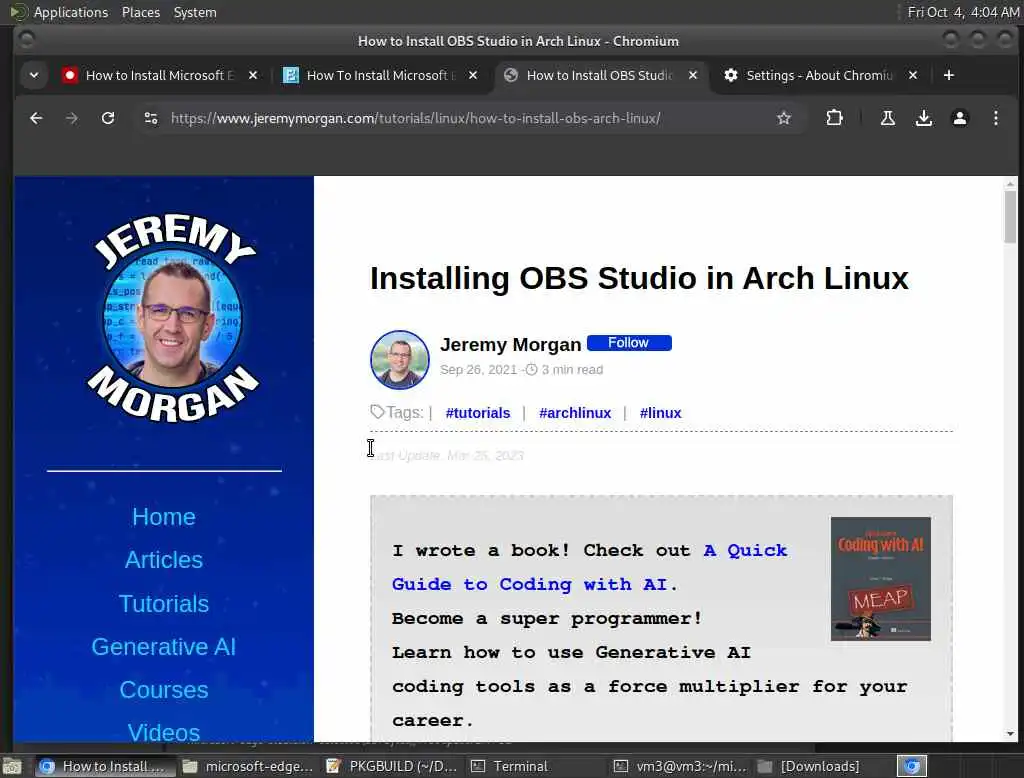Open the Downloads toolbar icon

(x=923, y=118)
